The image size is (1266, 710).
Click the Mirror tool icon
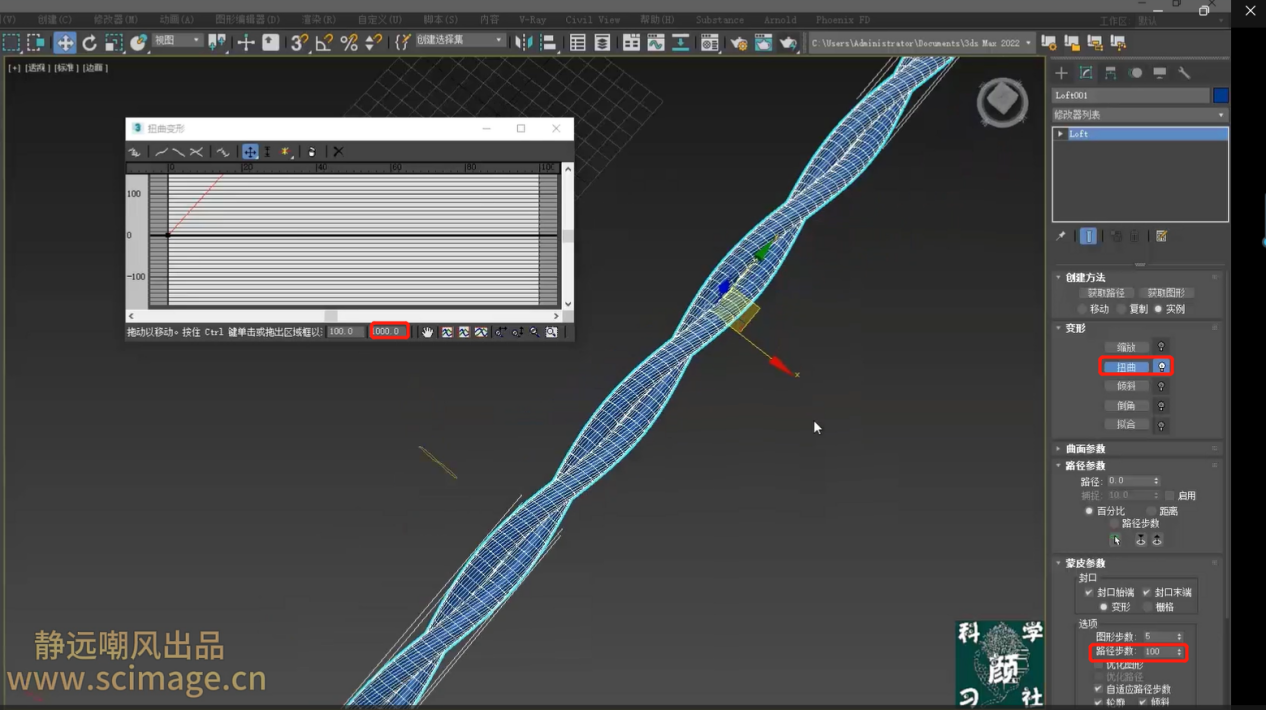(524, 43)
